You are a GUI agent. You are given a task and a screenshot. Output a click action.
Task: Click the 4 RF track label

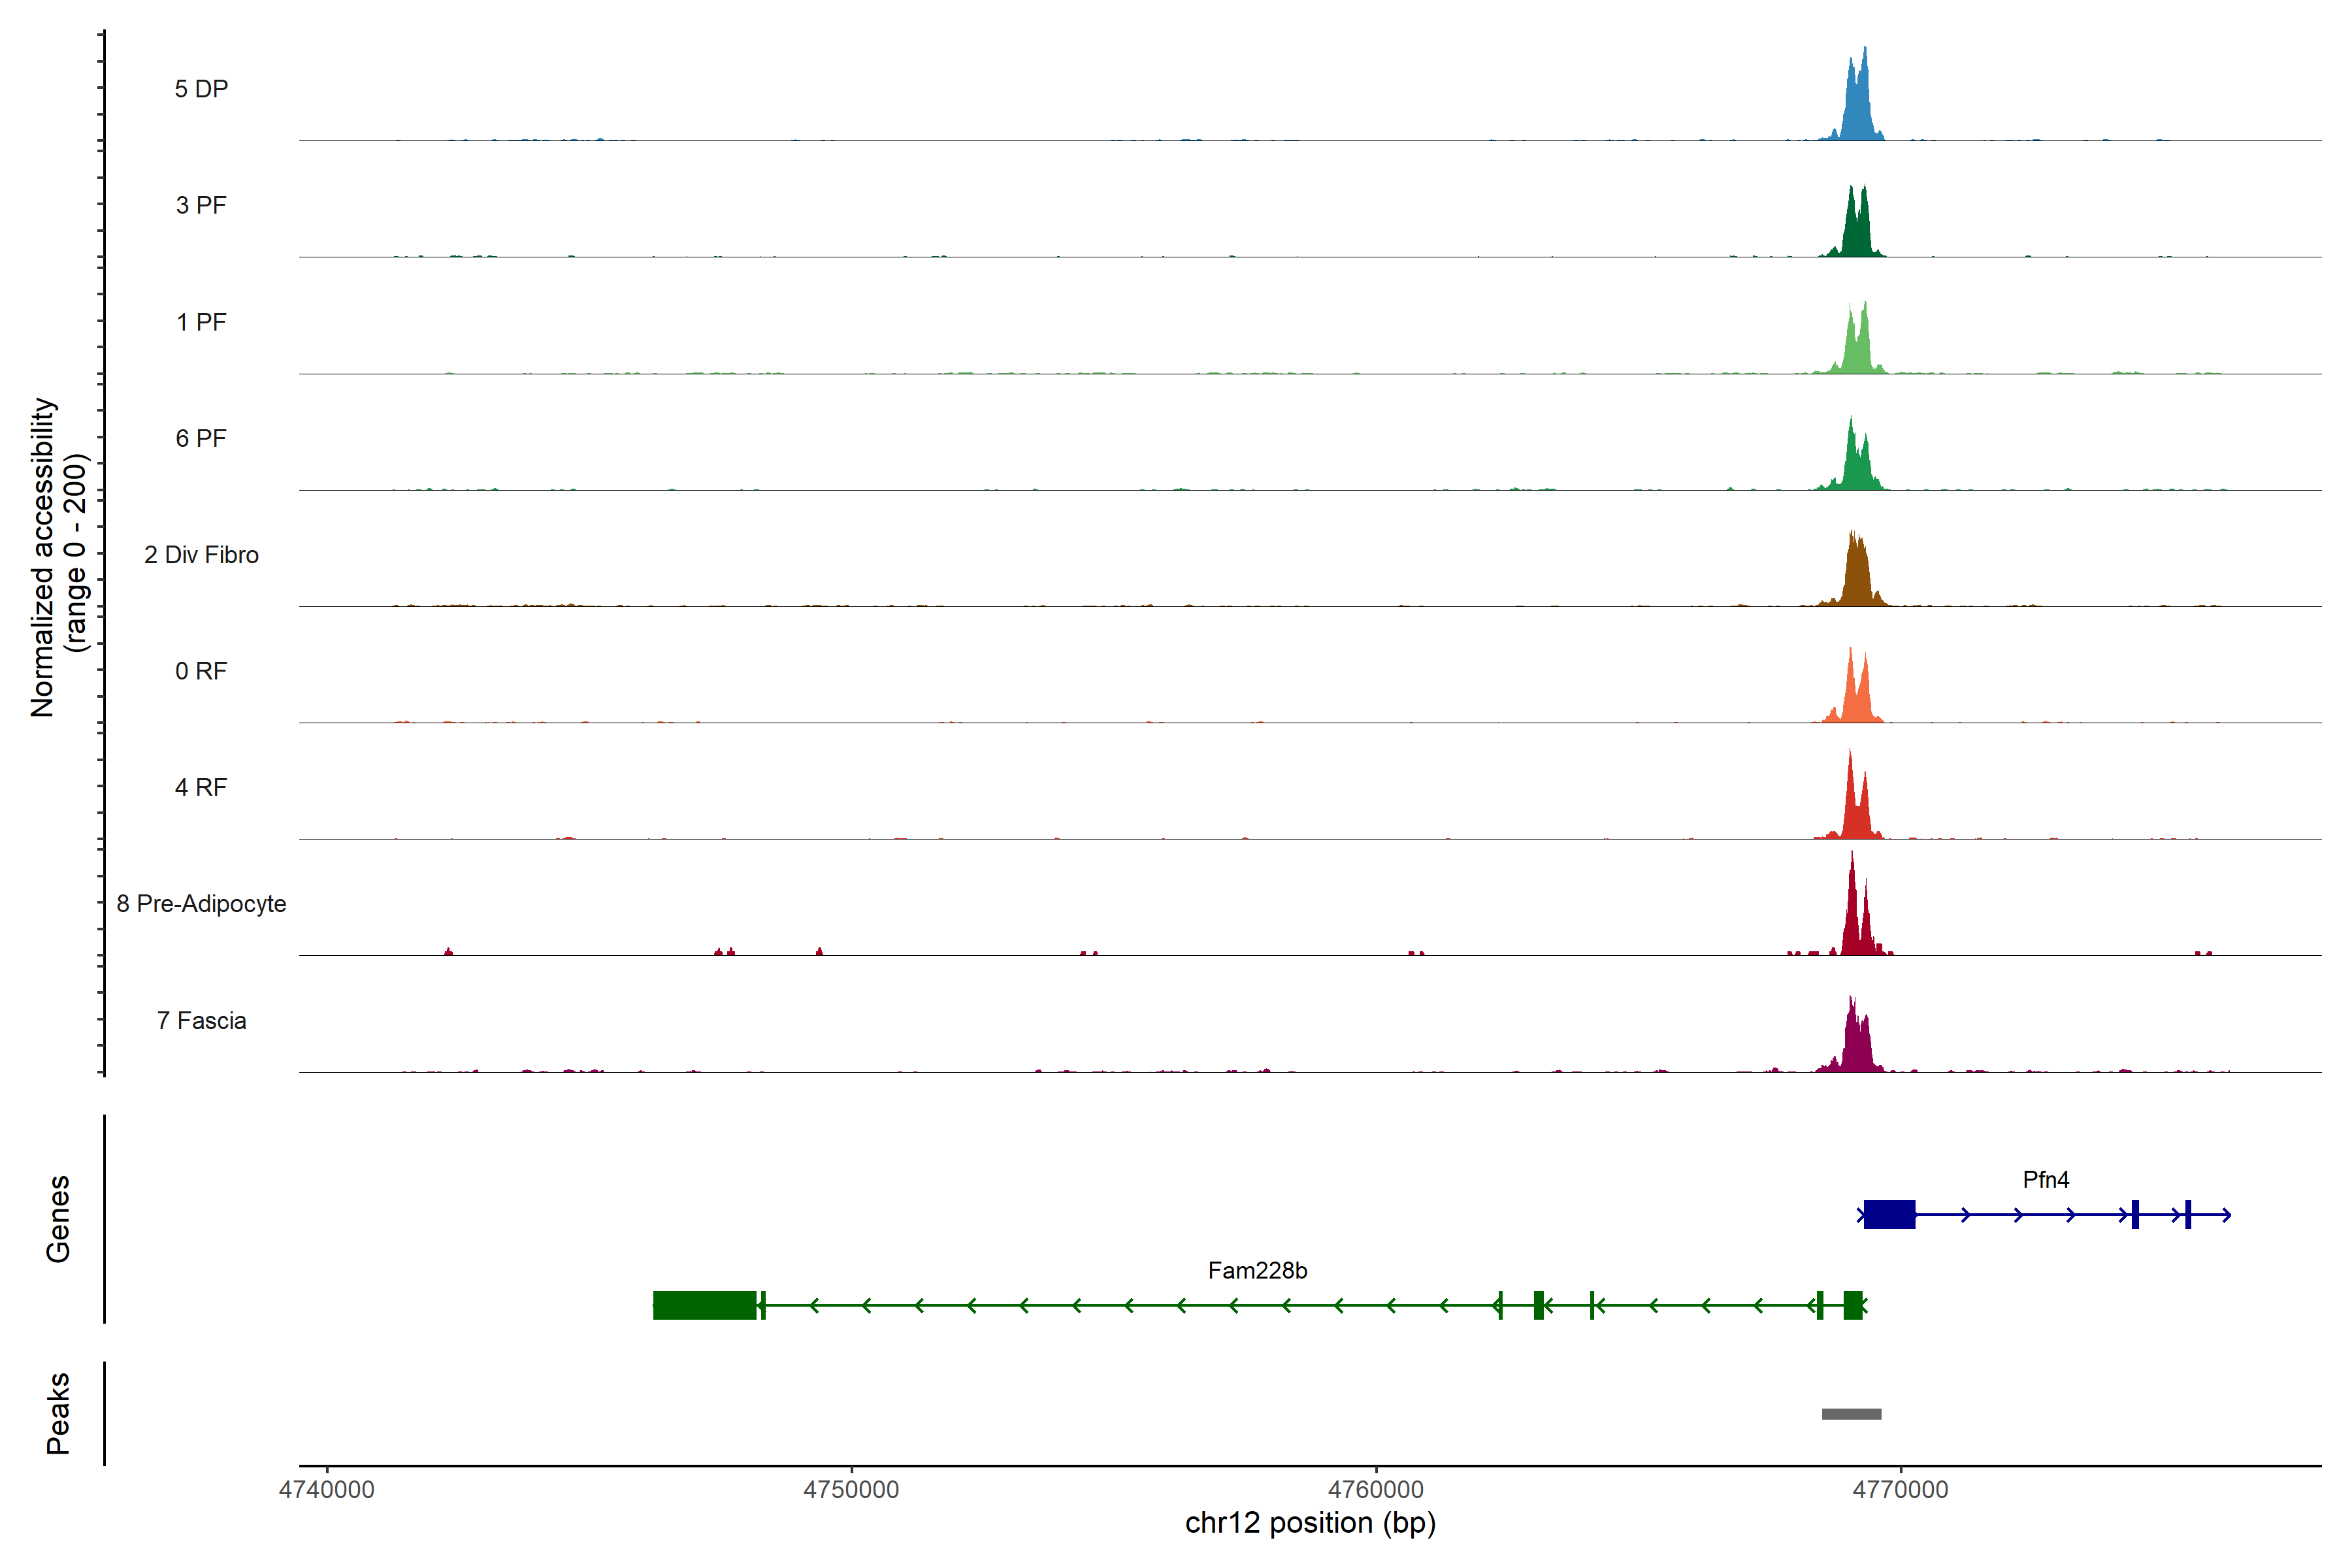coord(201,788)
